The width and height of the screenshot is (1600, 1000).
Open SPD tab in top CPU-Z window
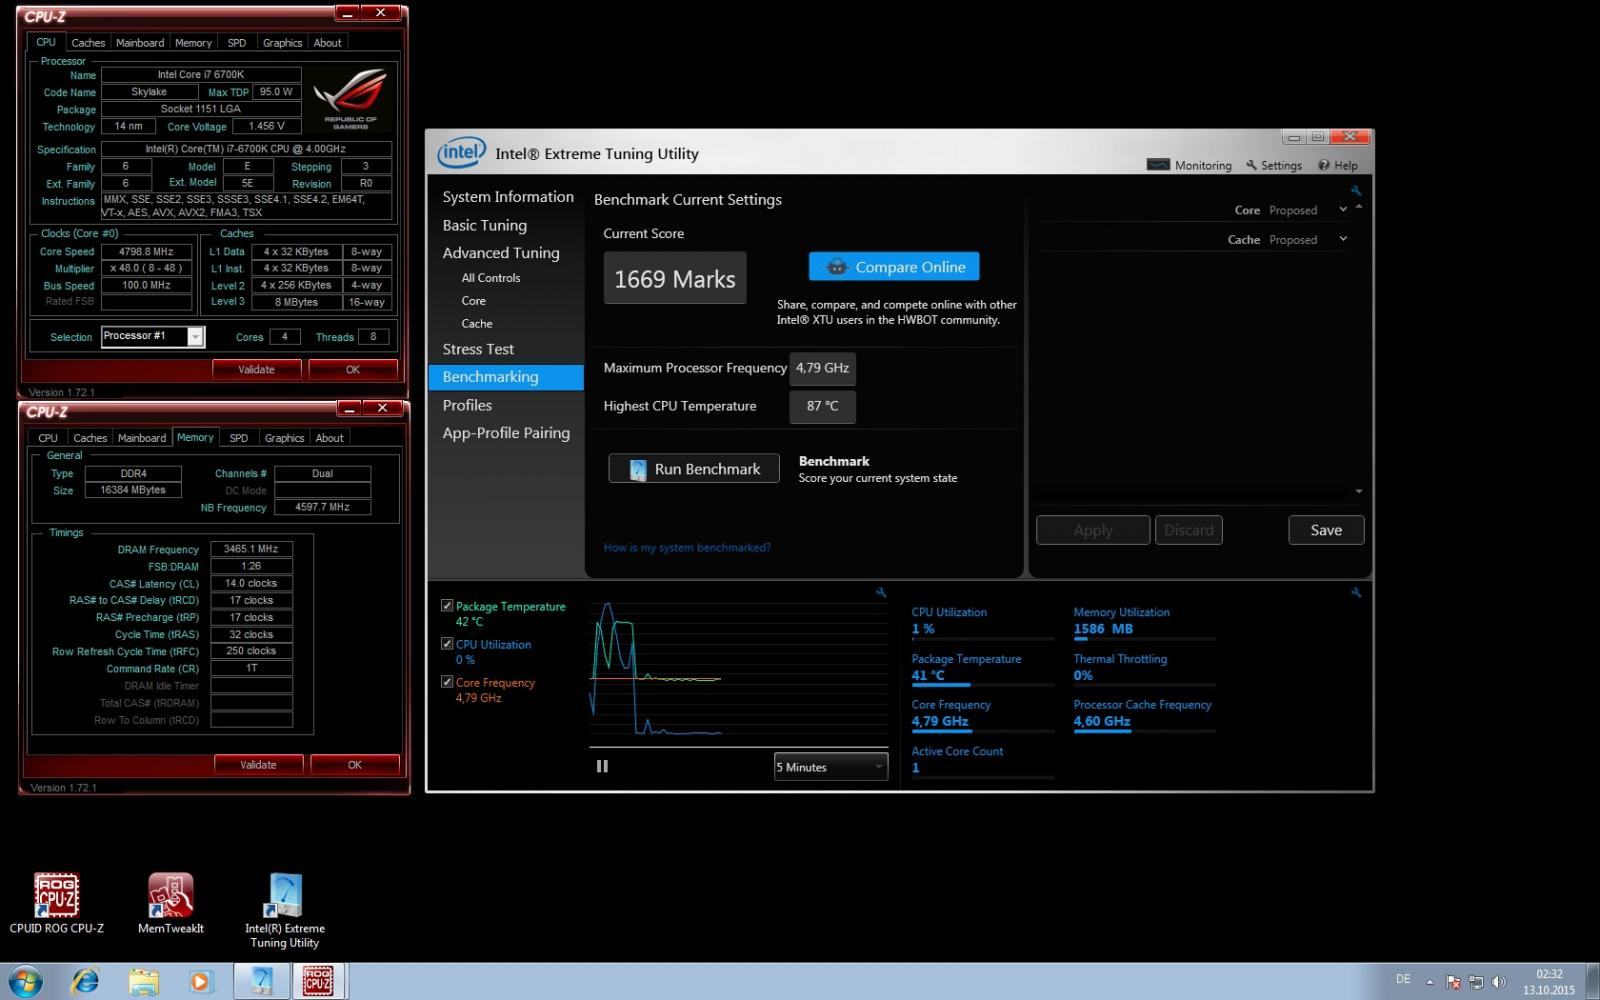(x=237, y=43)
